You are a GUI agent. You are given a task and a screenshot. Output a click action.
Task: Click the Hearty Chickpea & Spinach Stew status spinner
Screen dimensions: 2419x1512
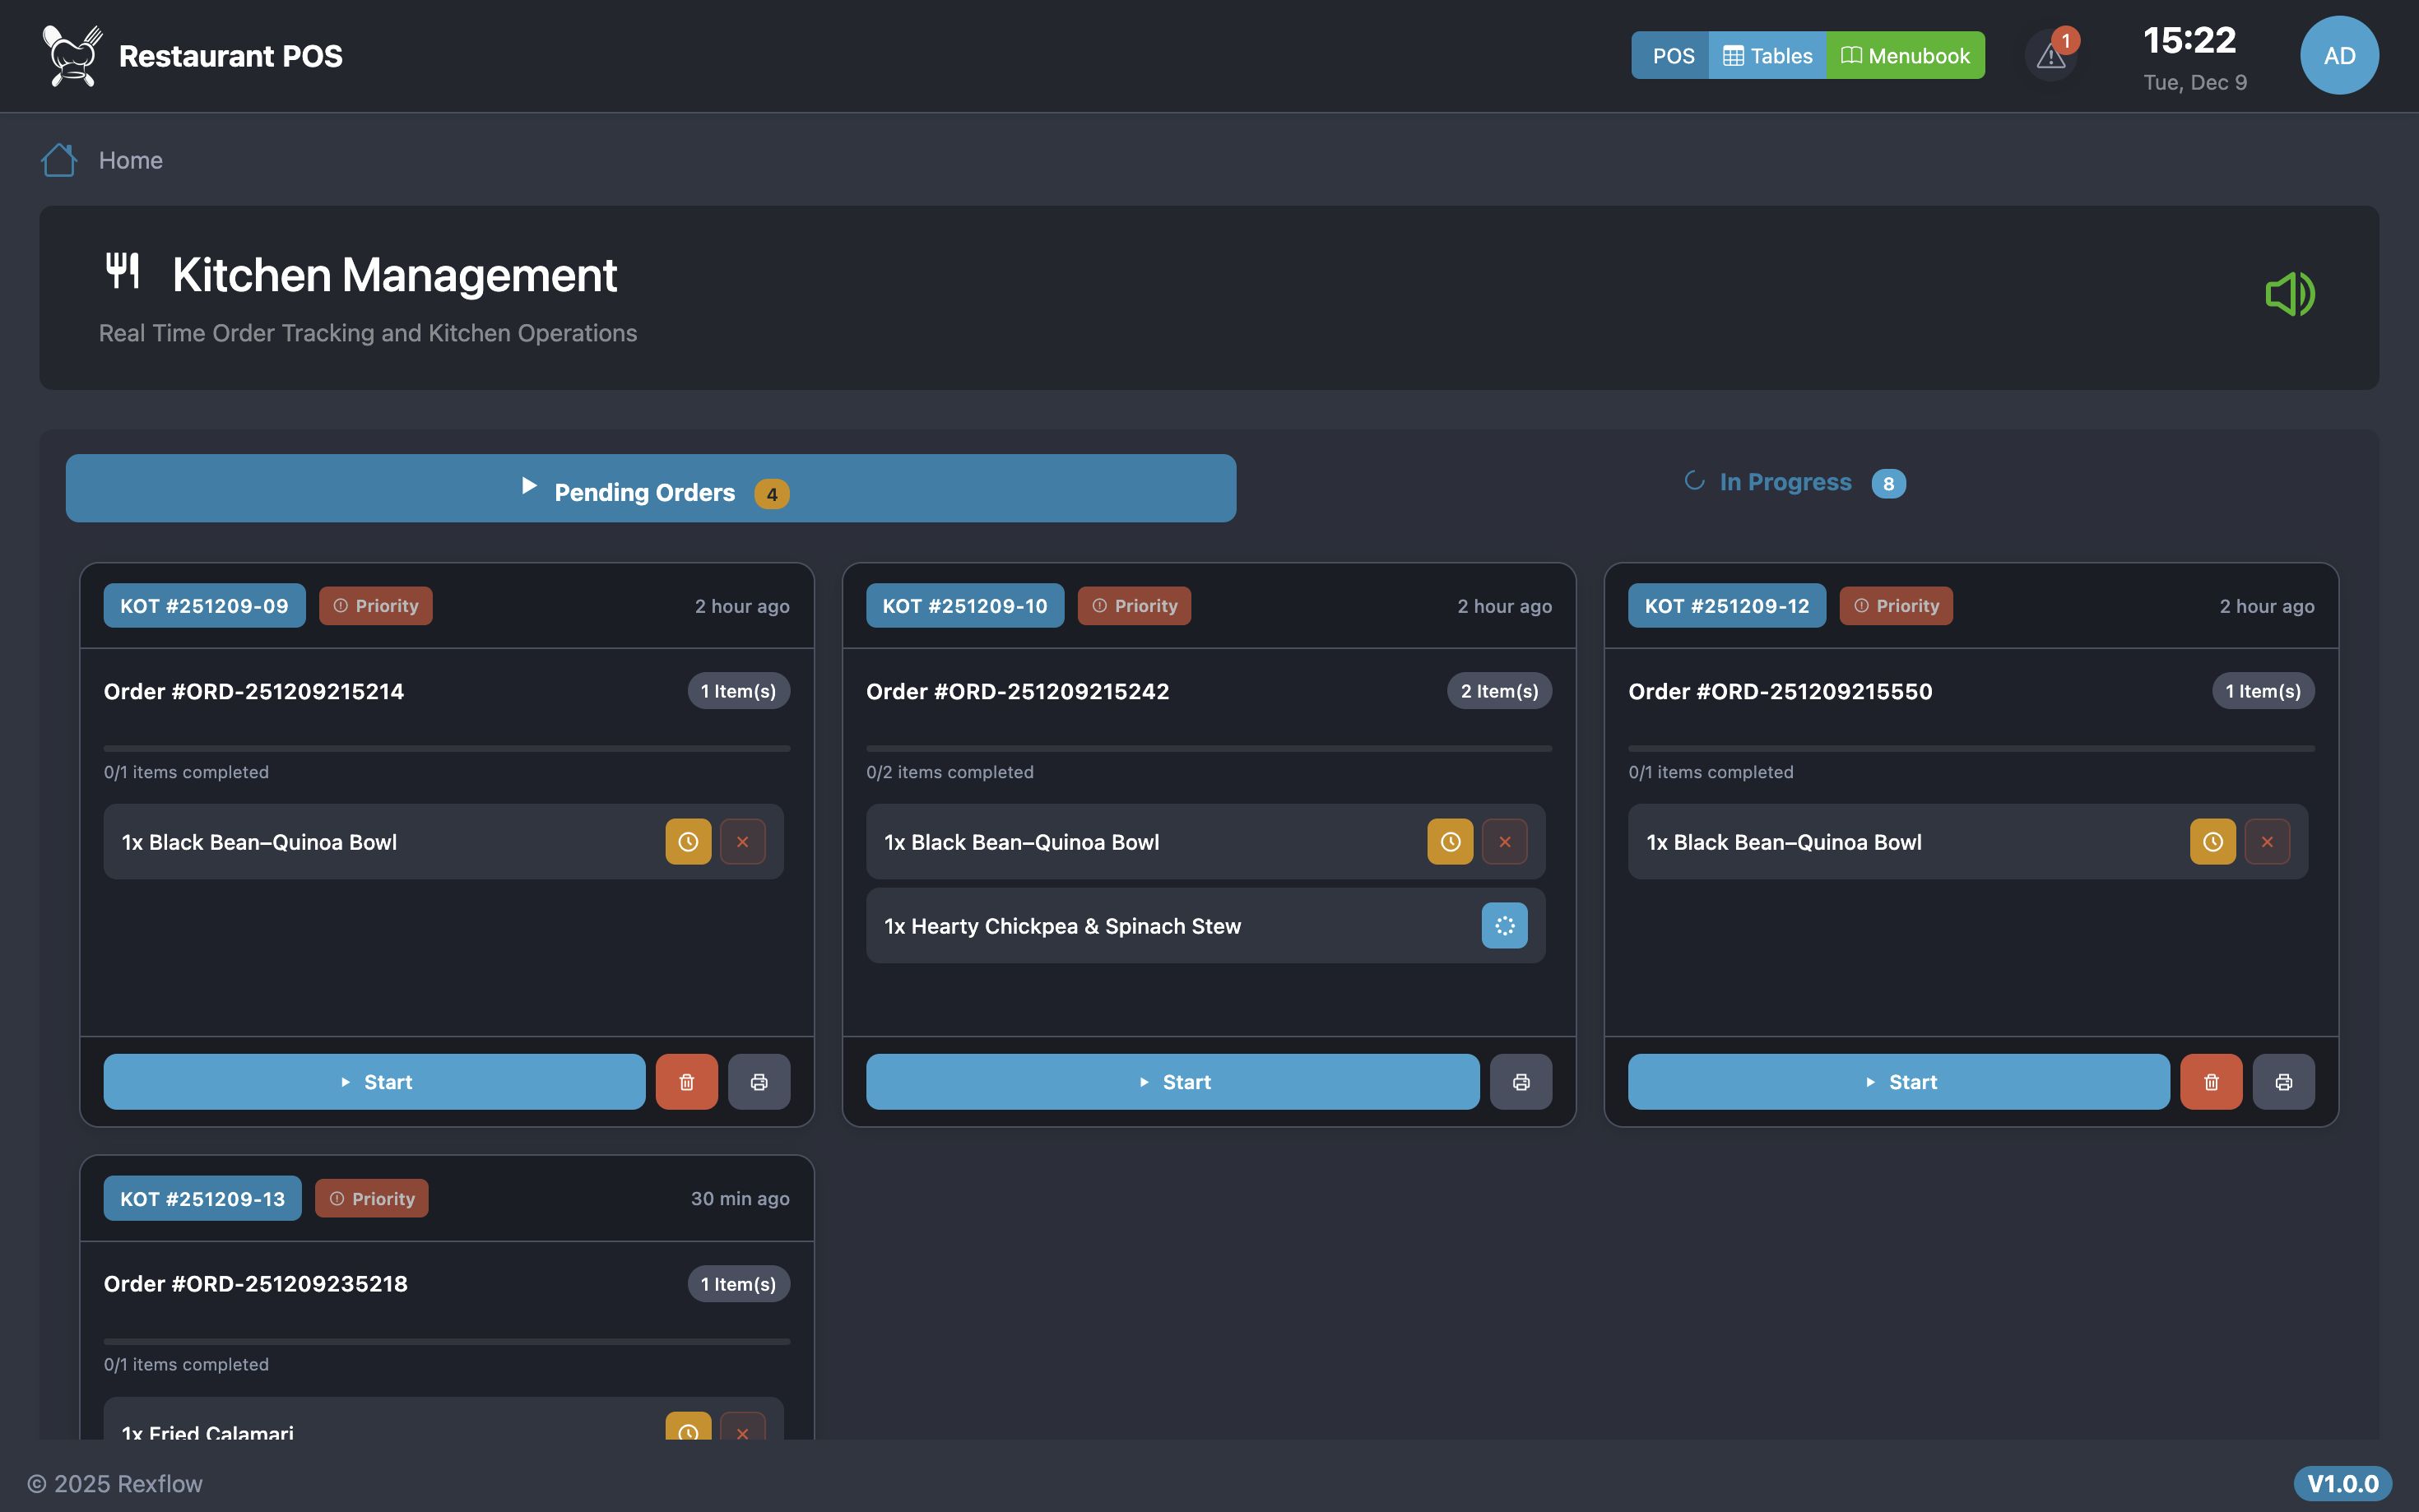pyautogui.click(x=1504, y=926)
